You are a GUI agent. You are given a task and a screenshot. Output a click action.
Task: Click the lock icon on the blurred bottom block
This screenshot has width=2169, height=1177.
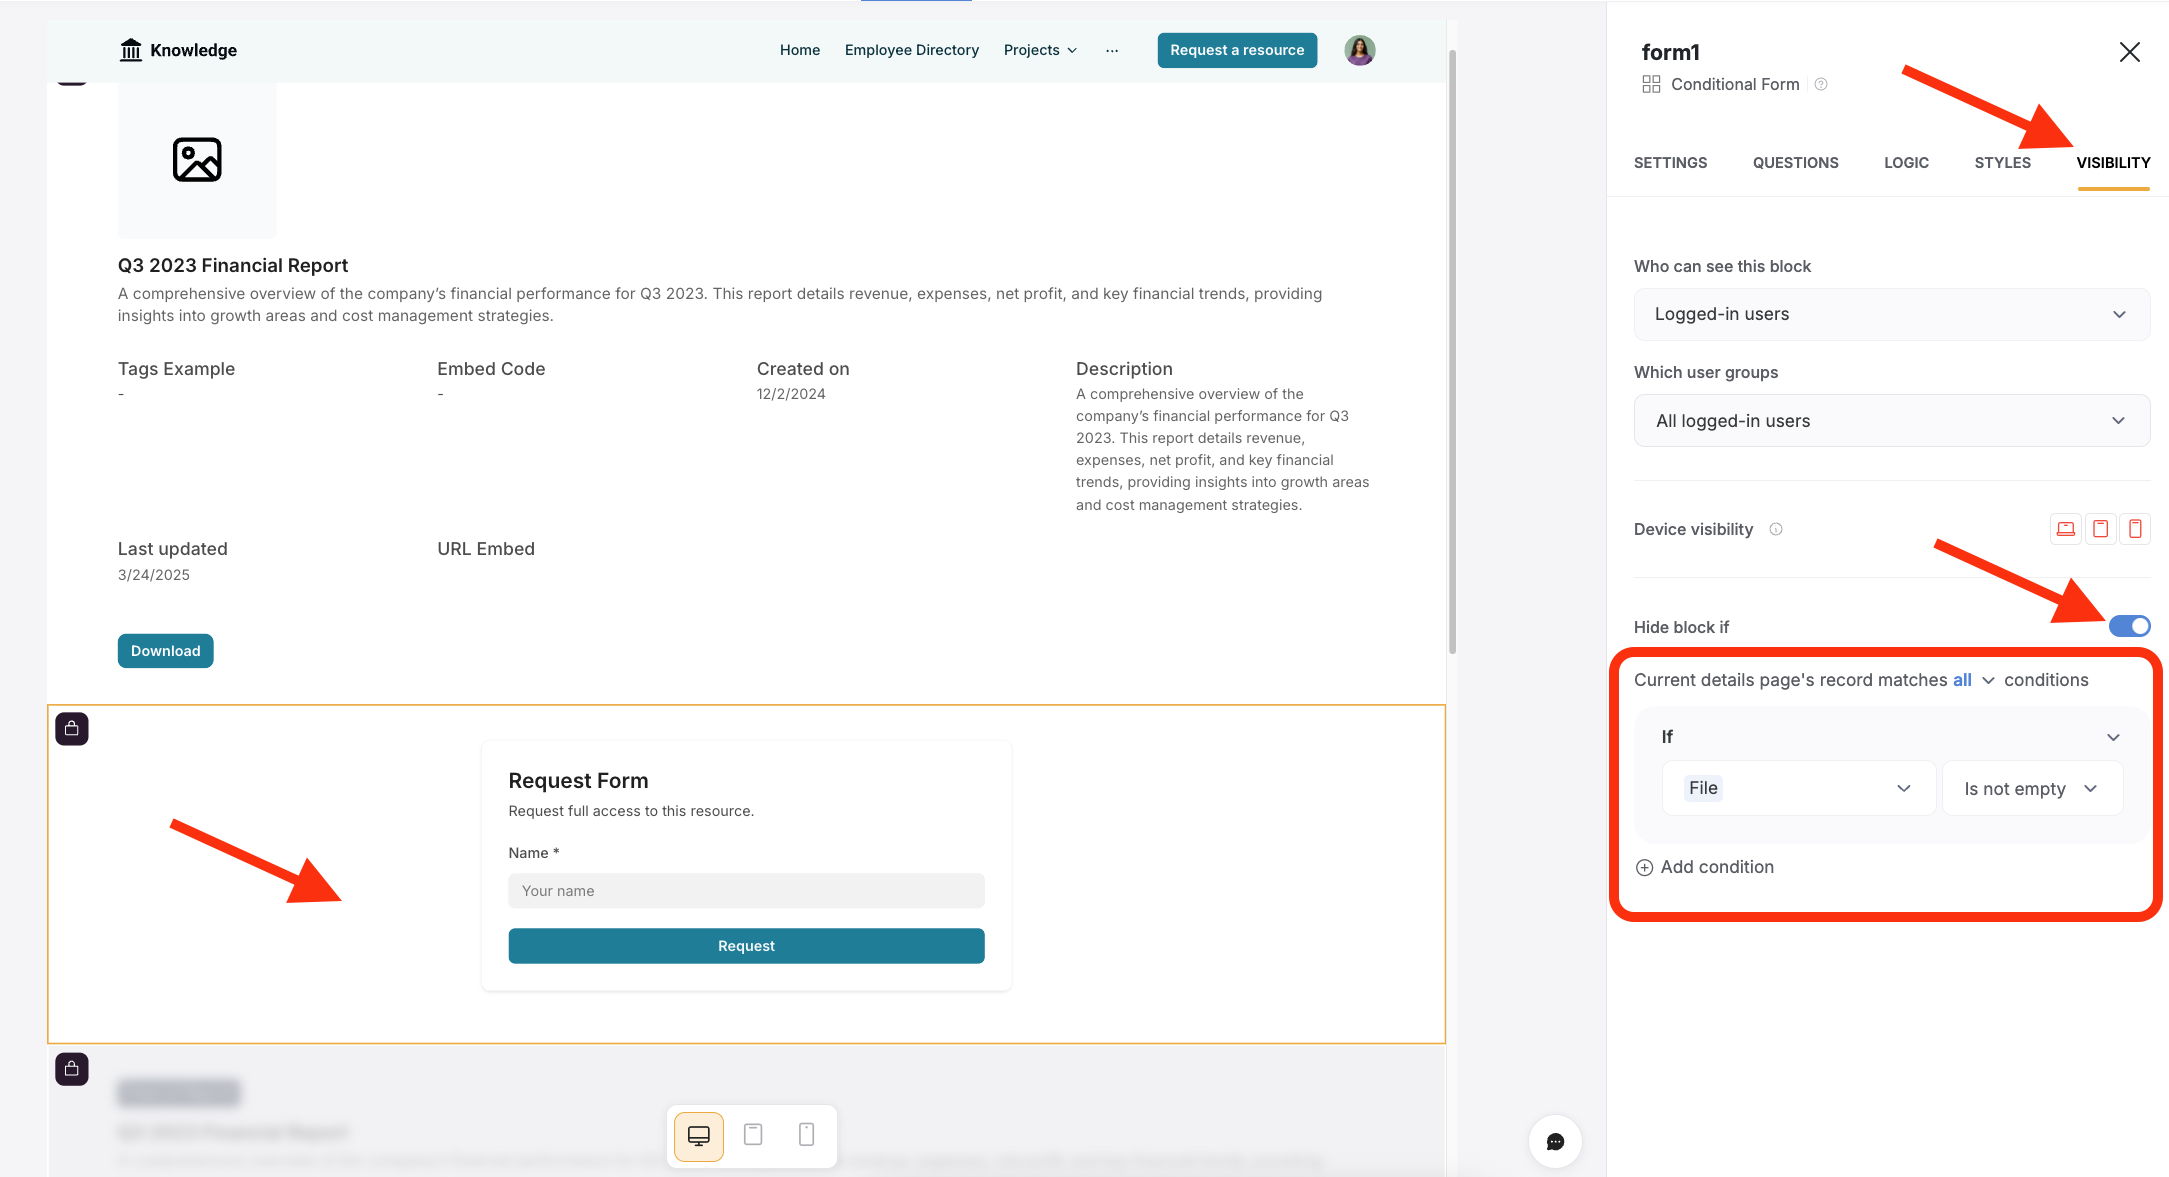click(72, 1069)
